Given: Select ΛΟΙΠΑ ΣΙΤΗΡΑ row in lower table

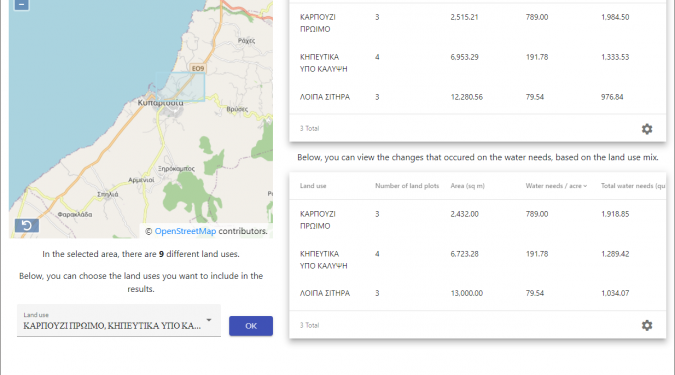Looking at the screenshot, I should [477, 293].
